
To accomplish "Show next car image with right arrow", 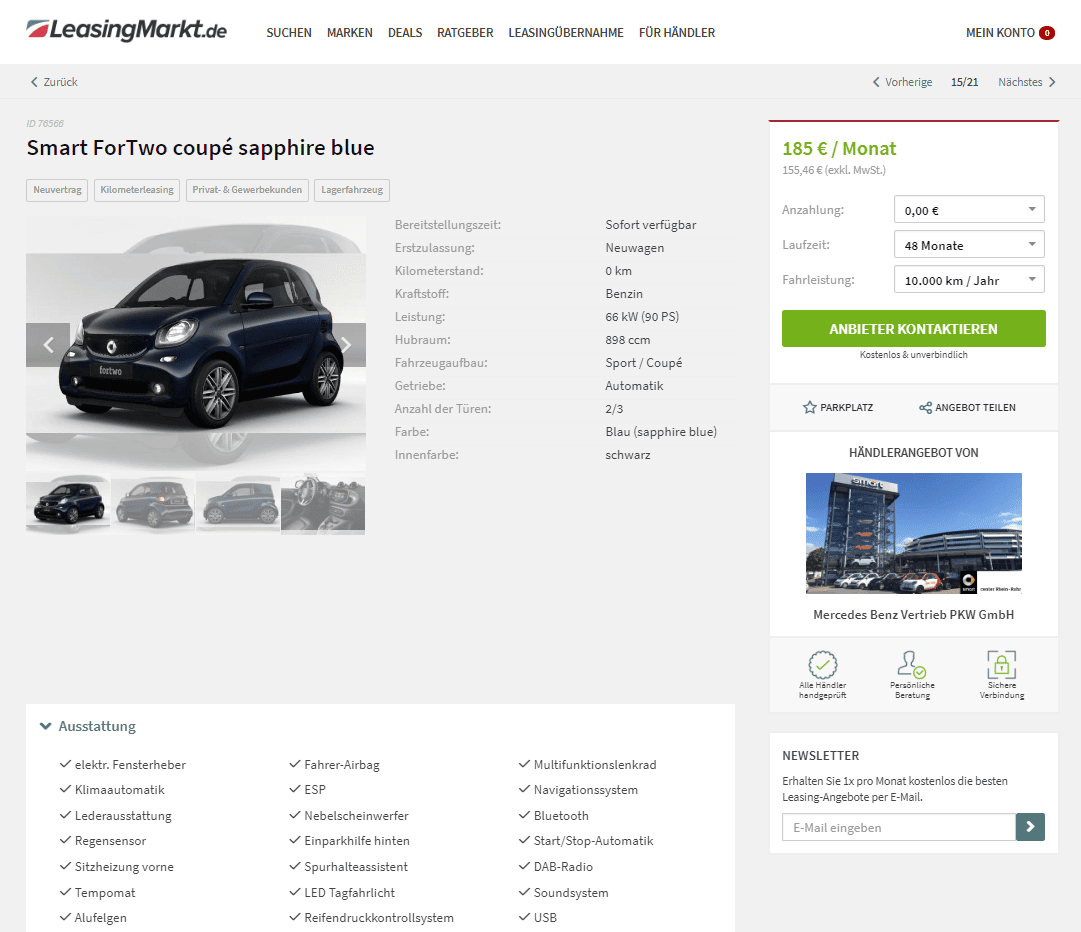I will (346, 345).
